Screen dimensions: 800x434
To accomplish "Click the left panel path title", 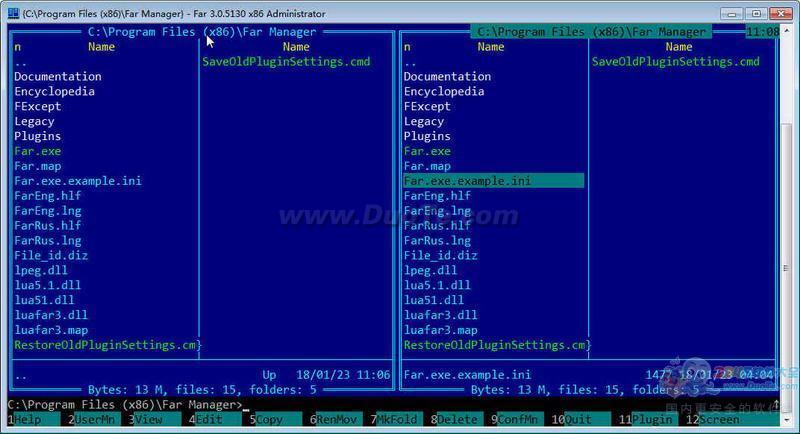I will click(202, 32).
